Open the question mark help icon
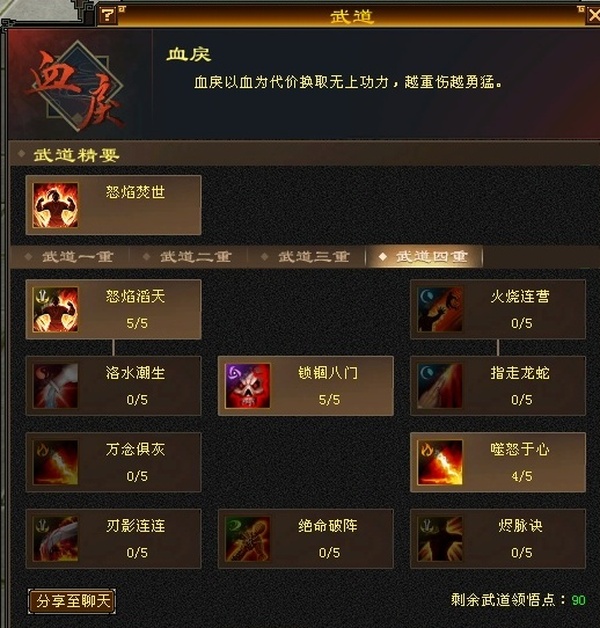Image resolution: width=600 pixels, height=628 pixels. [x=107, y=16]
